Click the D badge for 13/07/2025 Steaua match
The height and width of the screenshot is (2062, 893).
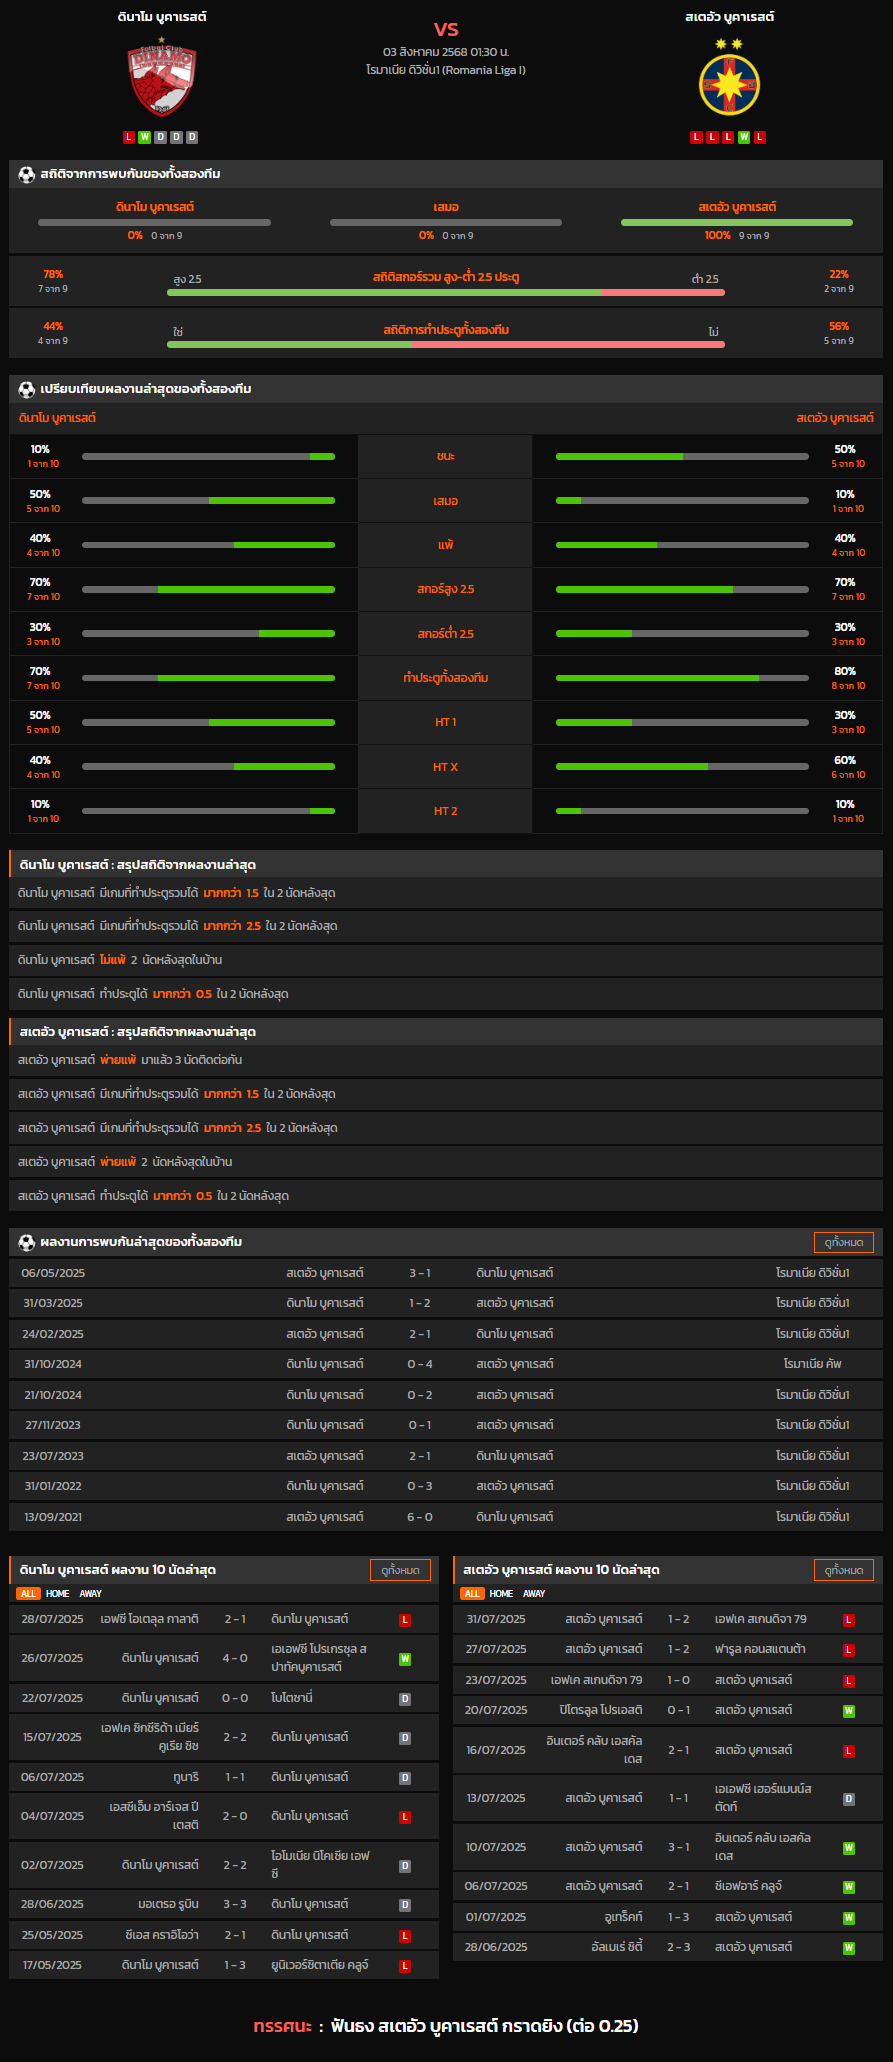[849, 1798]
